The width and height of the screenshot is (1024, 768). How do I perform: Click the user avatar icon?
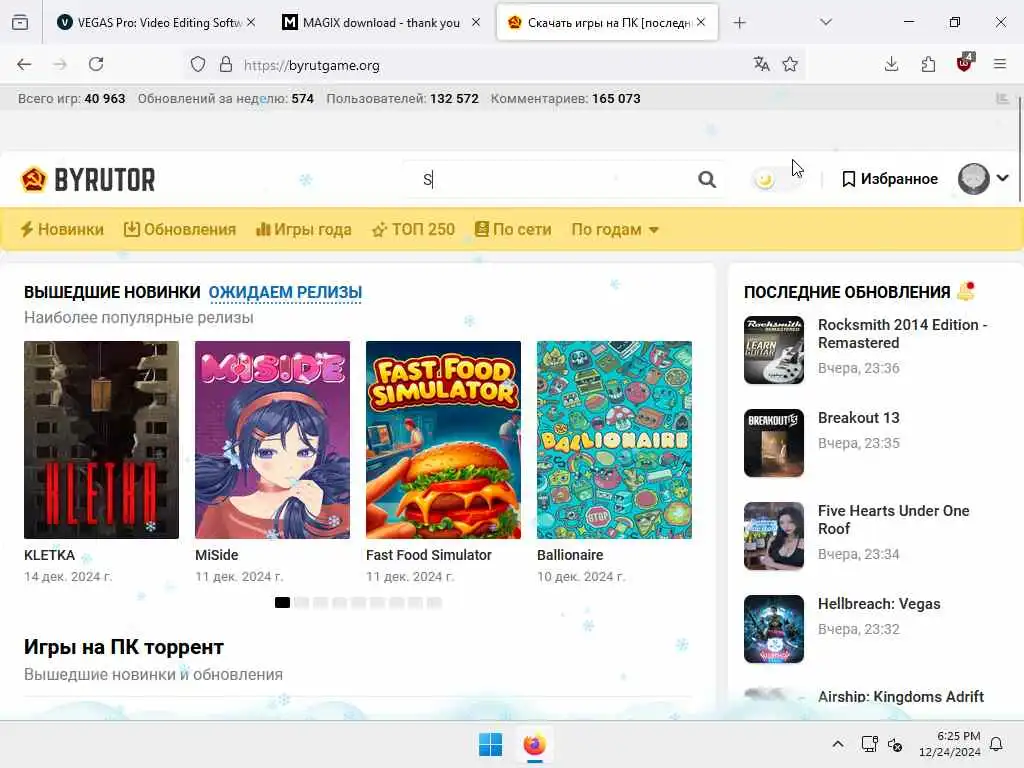[x=973, y=179]
